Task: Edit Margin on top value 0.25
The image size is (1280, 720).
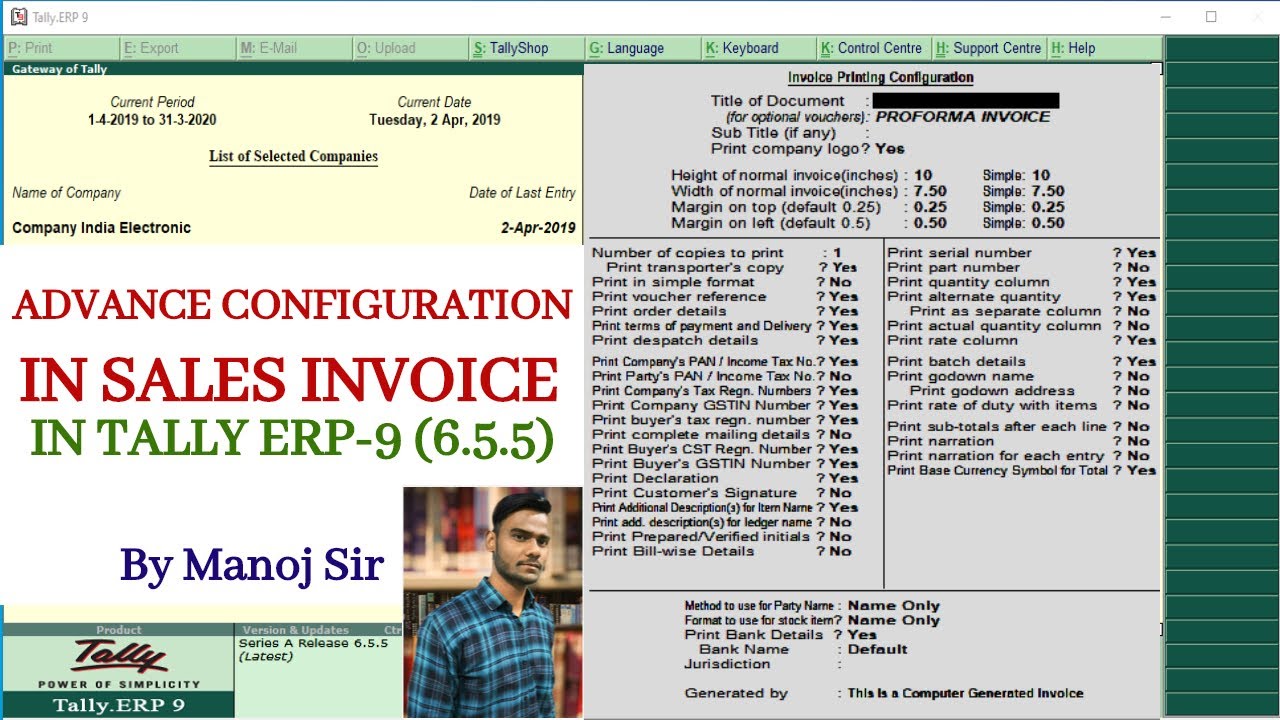Action: [930, 207]
